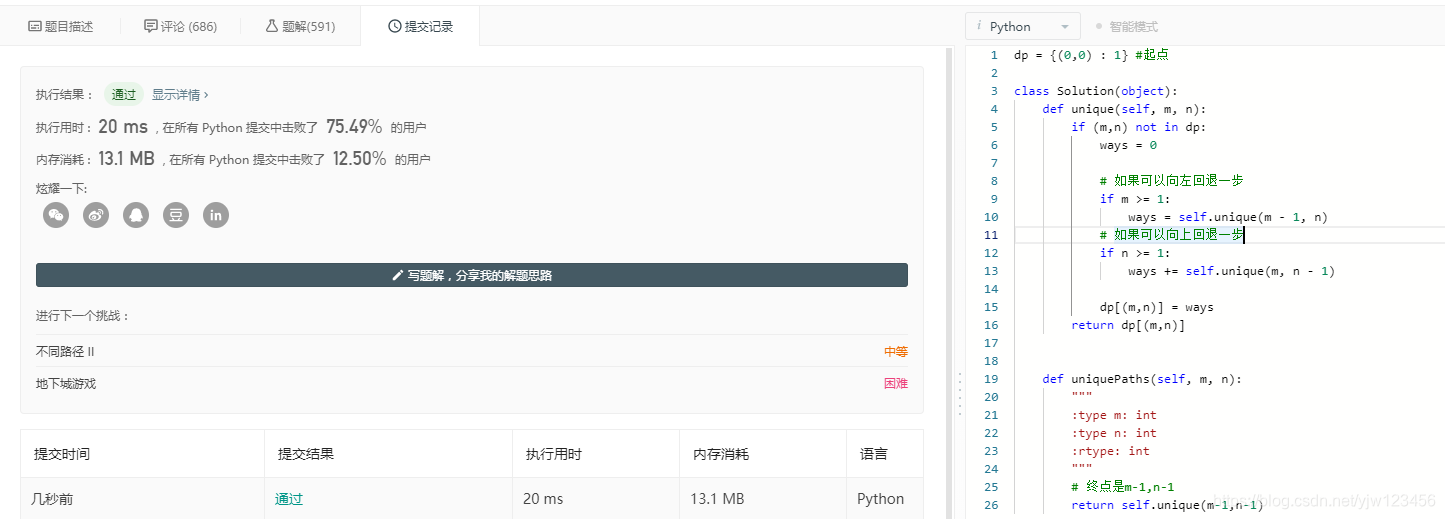Open next challenge 不同路径 II
The image size is (1445, 519).
(x=65, y=352)
